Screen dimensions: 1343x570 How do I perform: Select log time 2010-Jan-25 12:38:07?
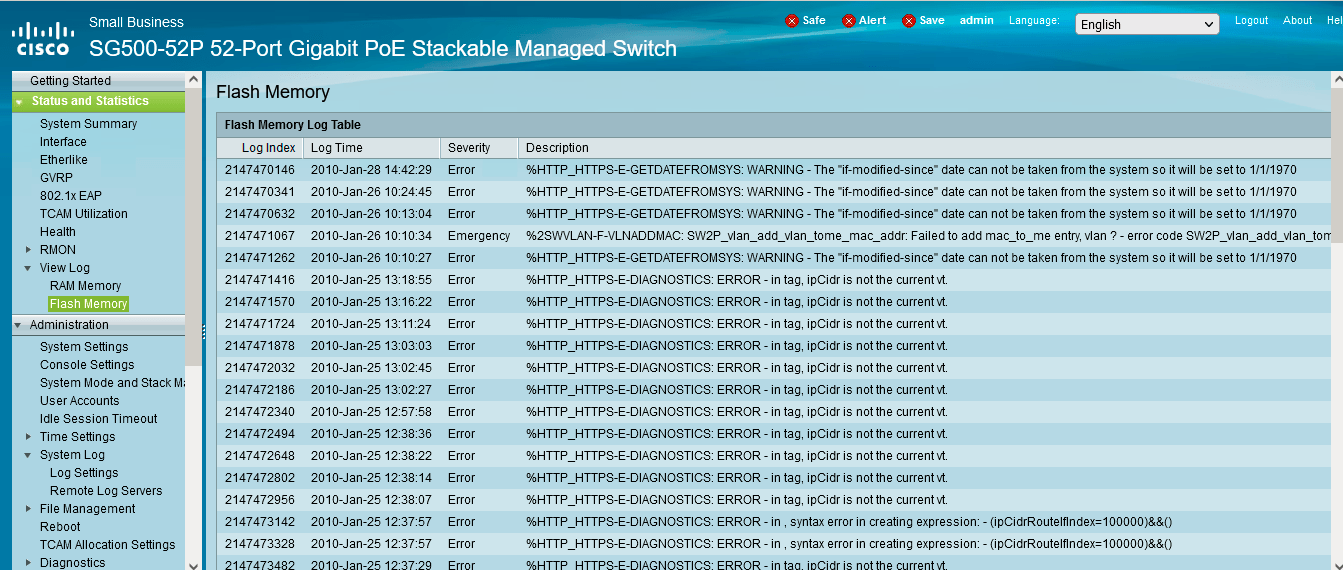[x=371, y=500]
